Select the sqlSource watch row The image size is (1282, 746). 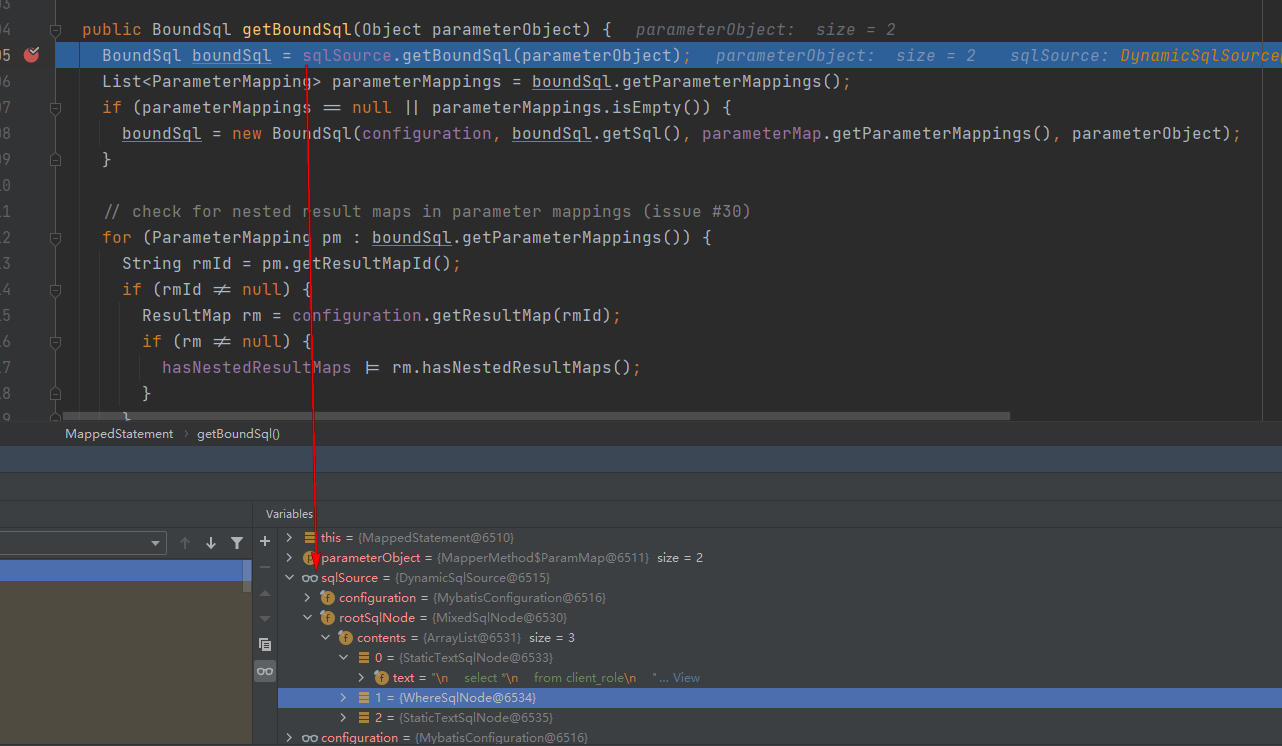(780, 578)
